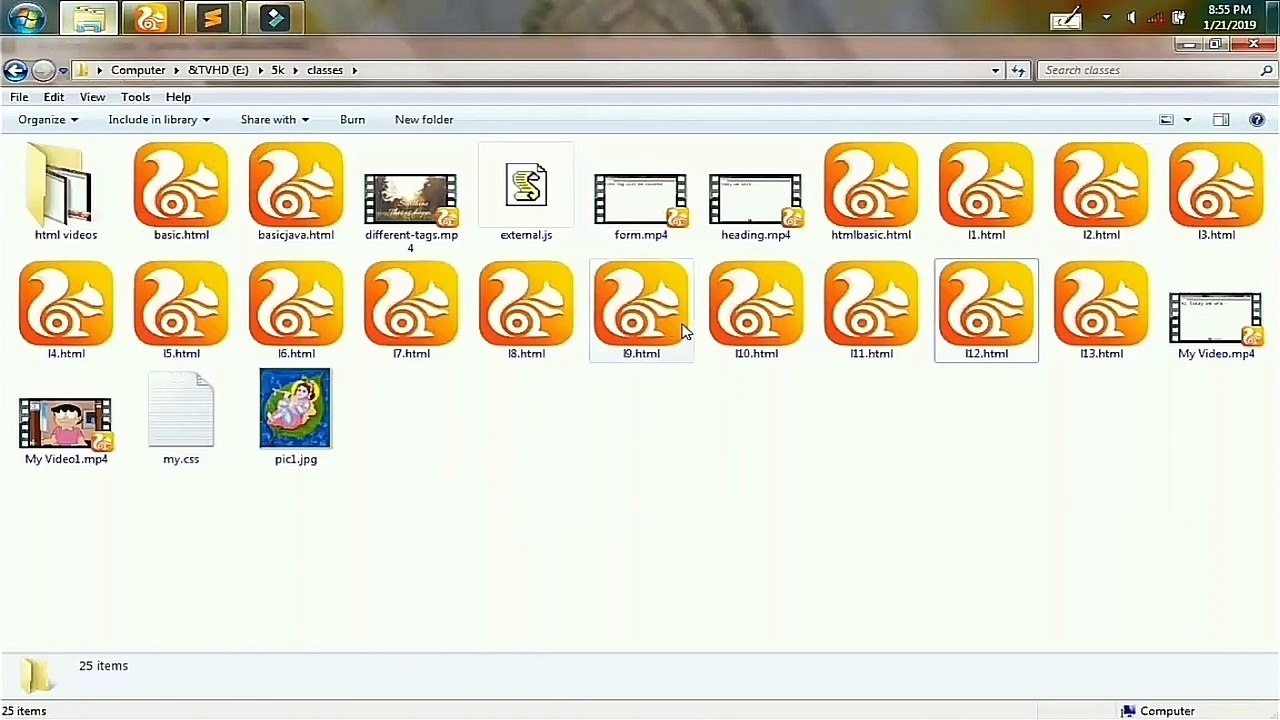Show hidden system tray icons

[1106, 17]
